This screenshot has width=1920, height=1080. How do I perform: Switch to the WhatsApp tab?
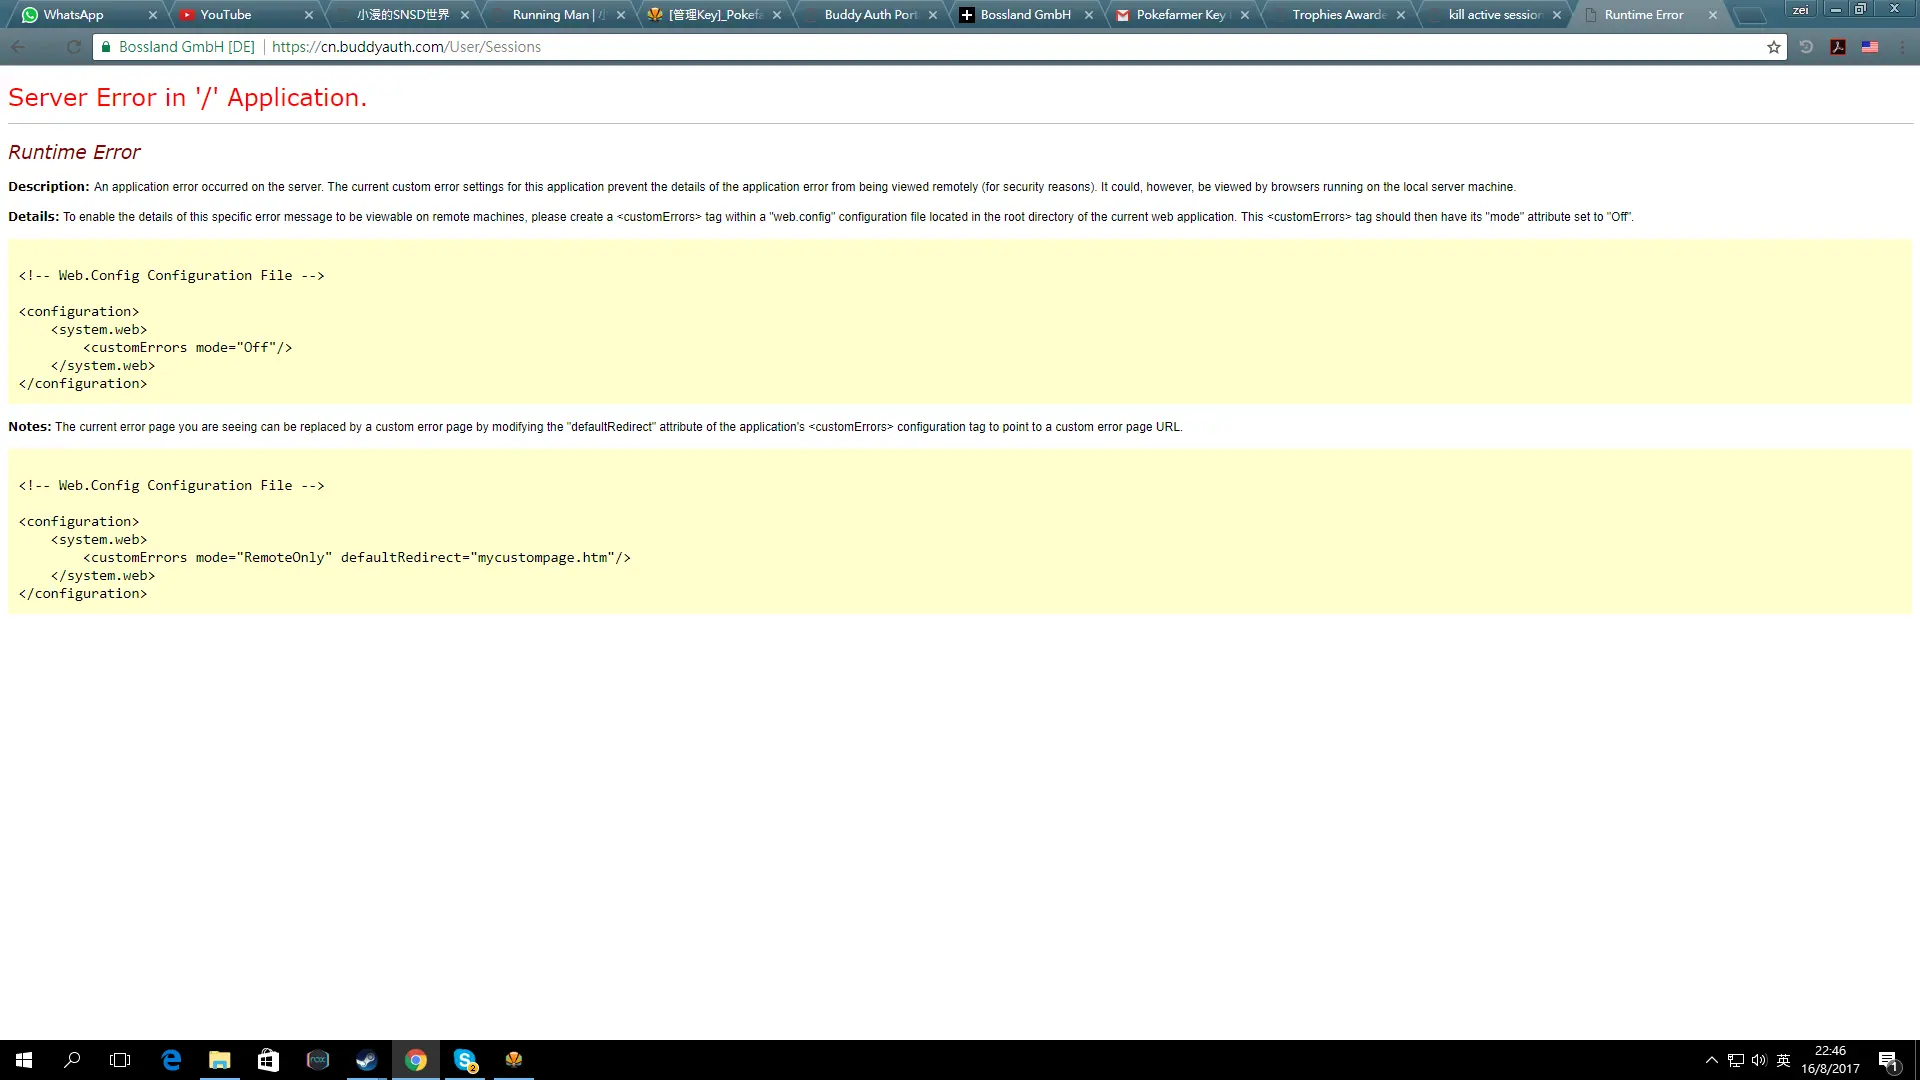coord(85,15)
